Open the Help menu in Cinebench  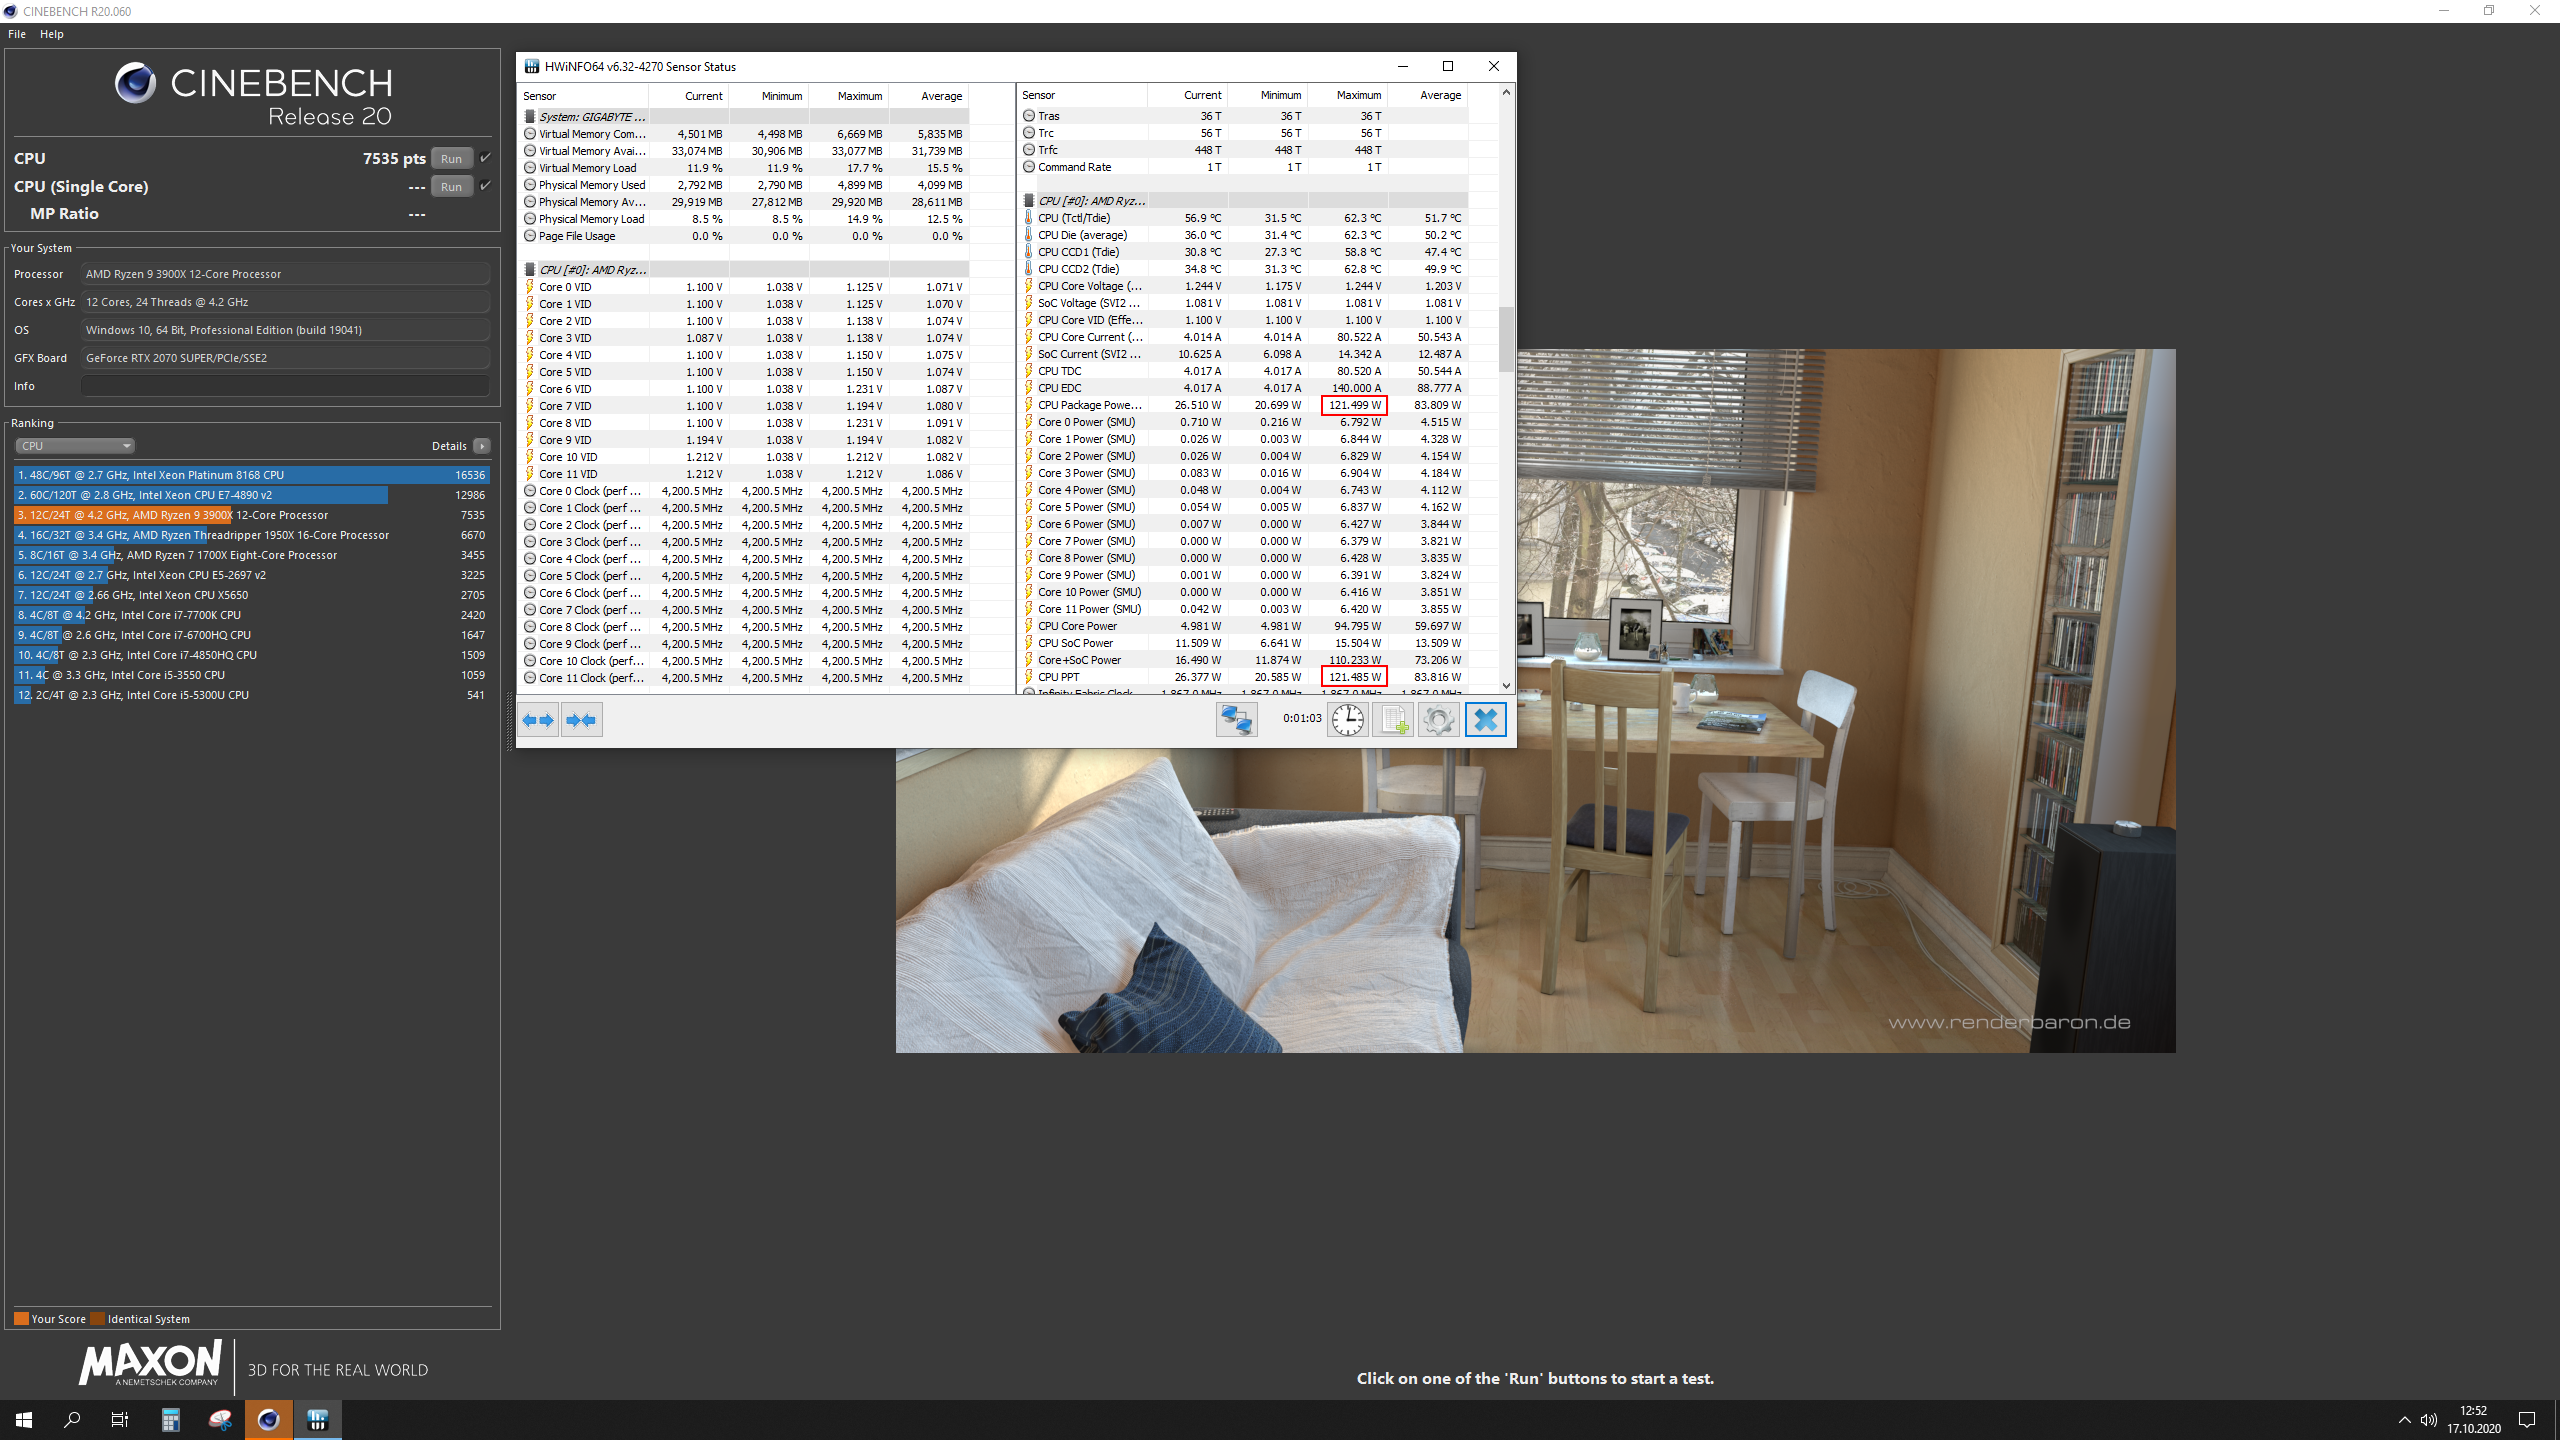click(52, 34)
